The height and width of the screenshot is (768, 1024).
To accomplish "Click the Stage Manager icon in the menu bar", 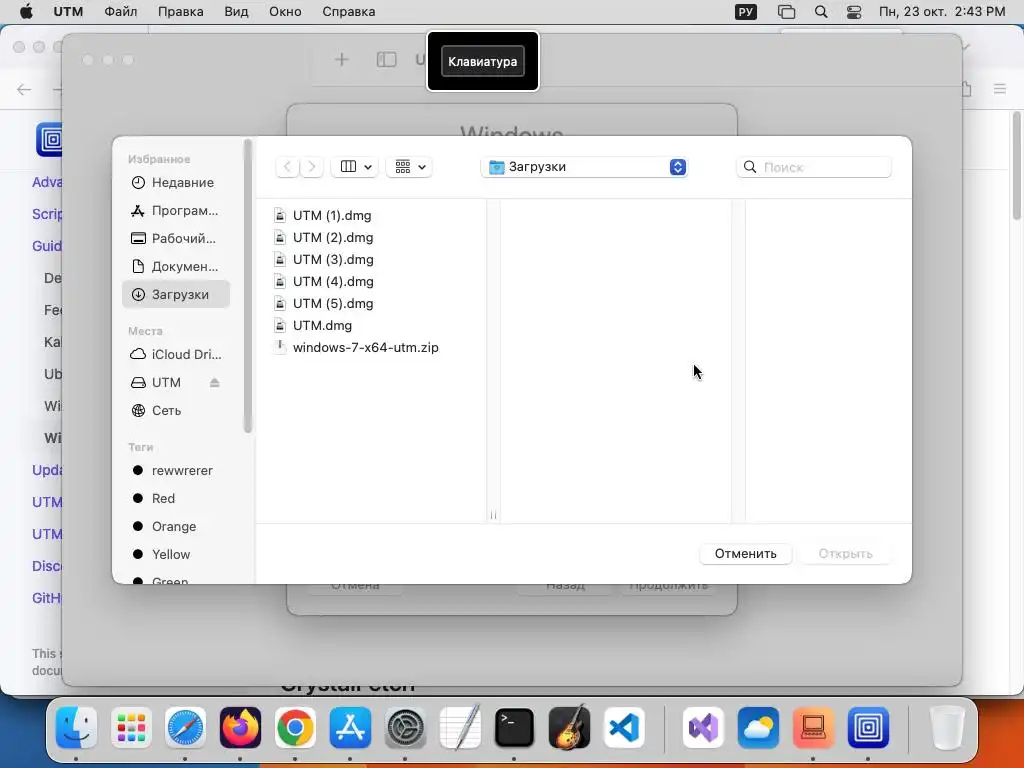I will [786, 12].
